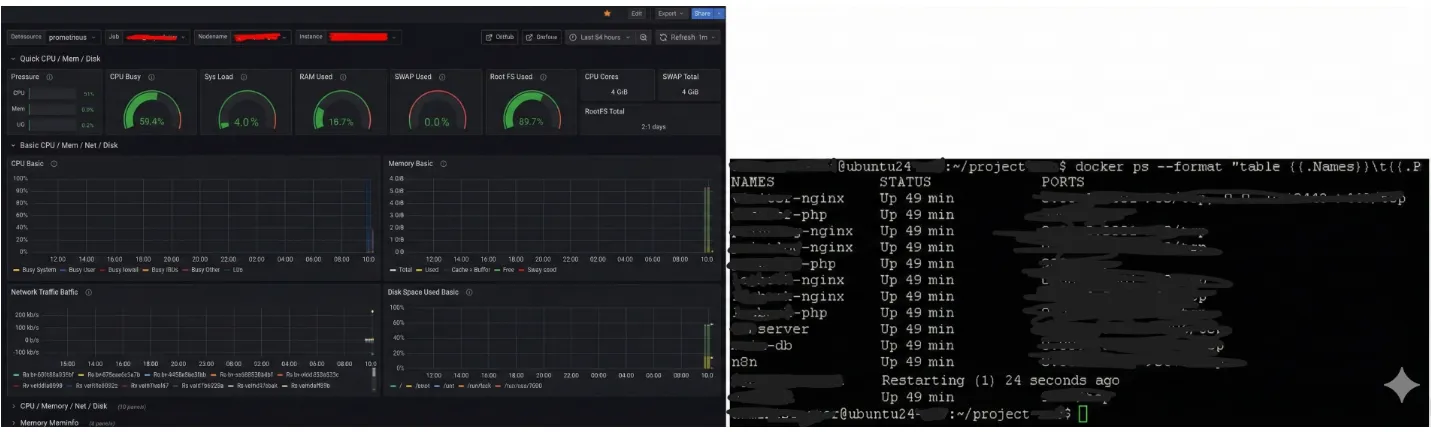The image size is (1431, 432).
Task: Click the n8n container row in terminal
Action: [x=987, y=362]
